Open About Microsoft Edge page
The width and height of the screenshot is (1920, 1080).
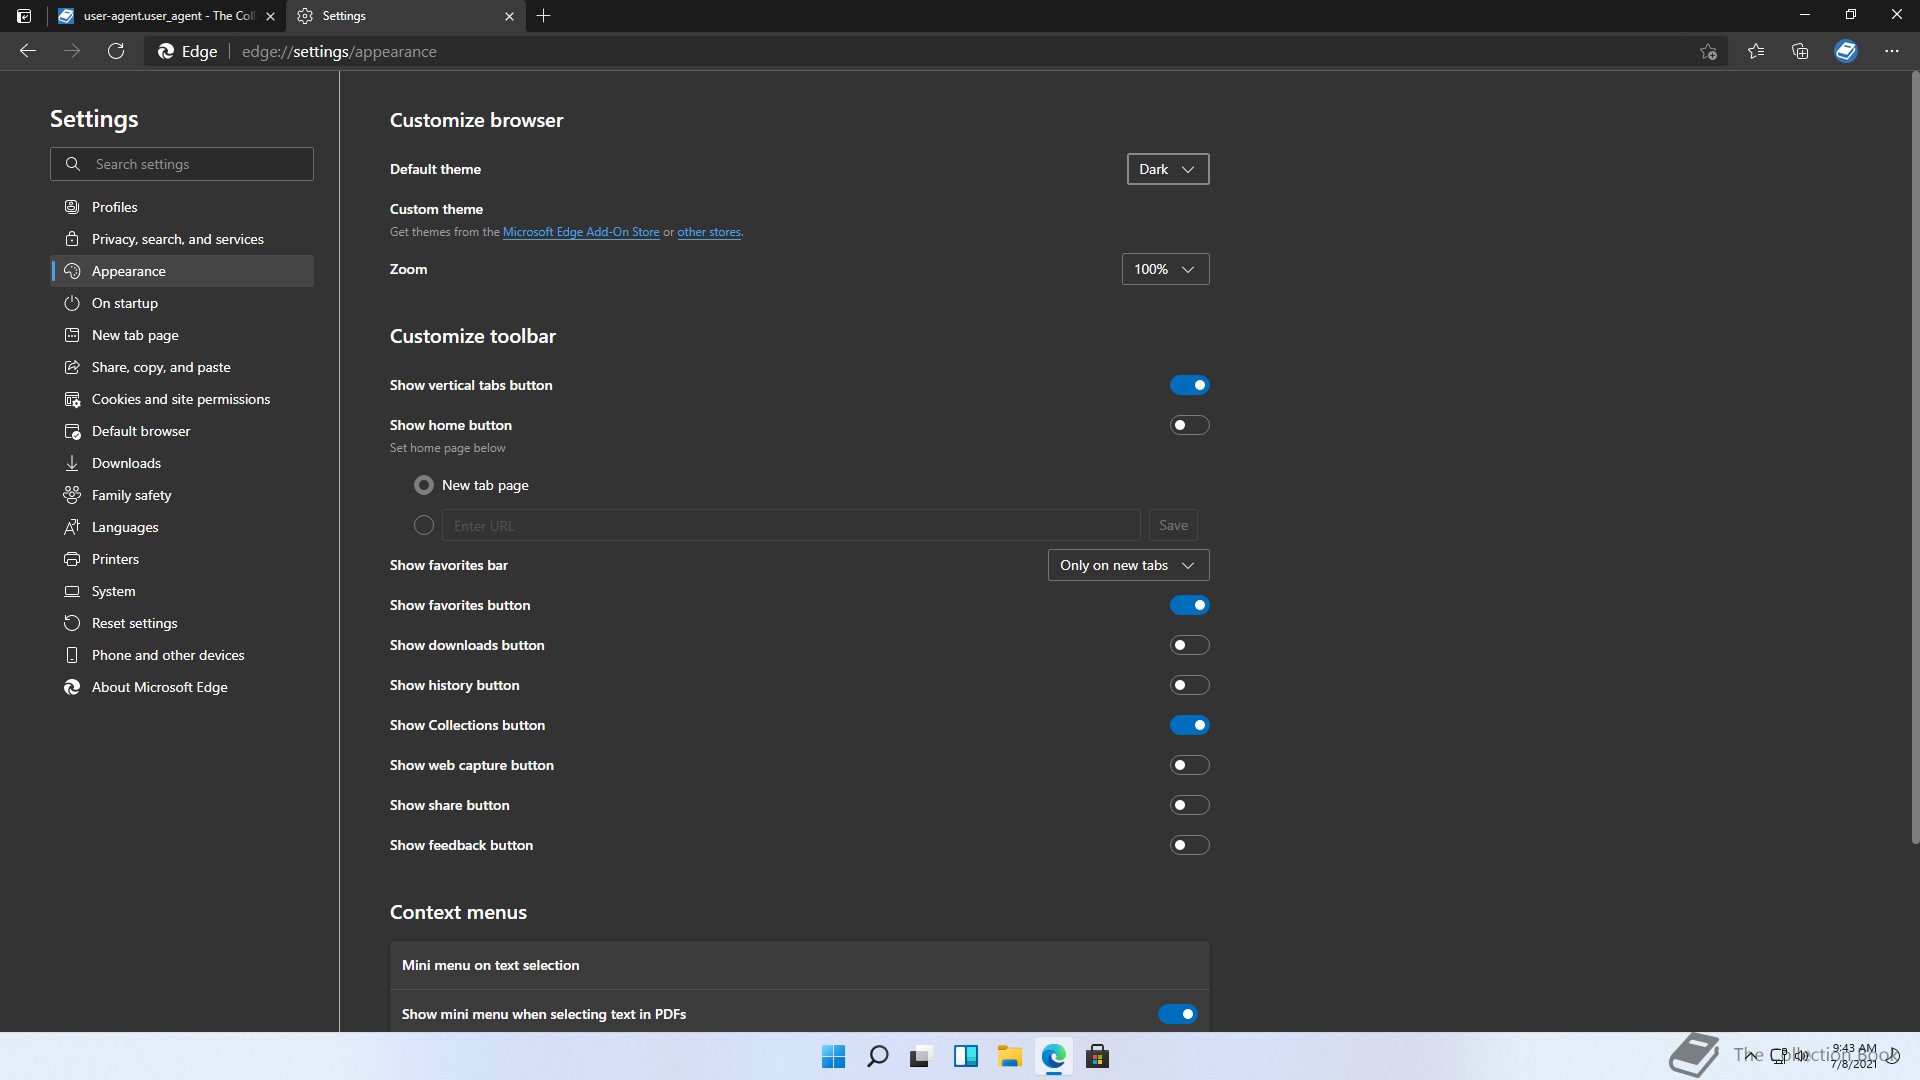click(x=182, y=687)
